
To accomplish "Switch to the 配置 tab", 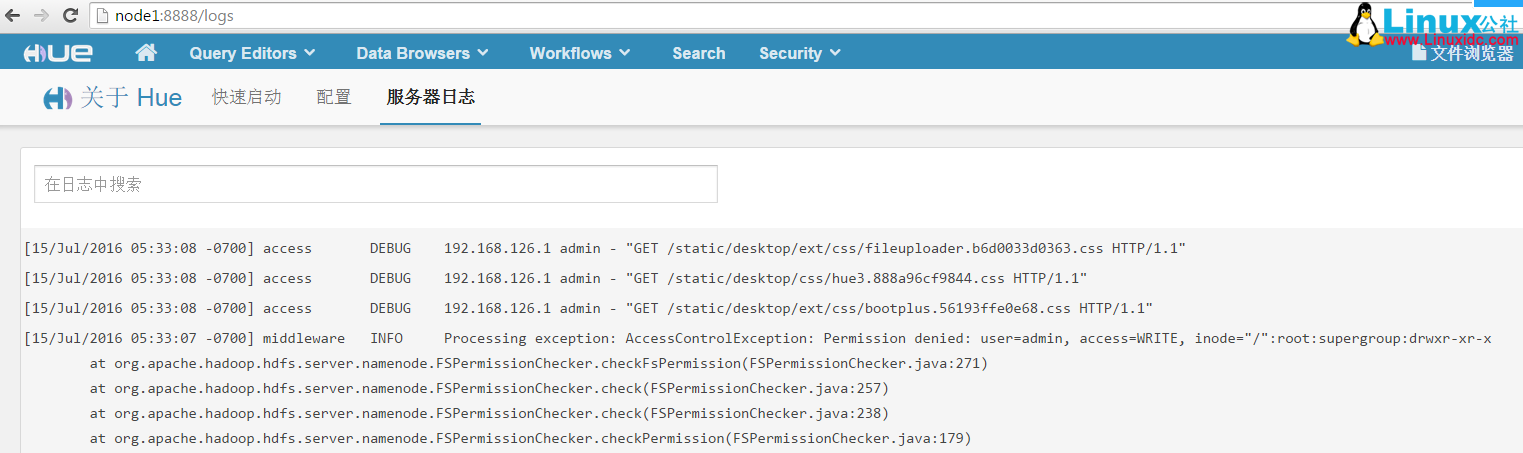I will pos(333,97).
